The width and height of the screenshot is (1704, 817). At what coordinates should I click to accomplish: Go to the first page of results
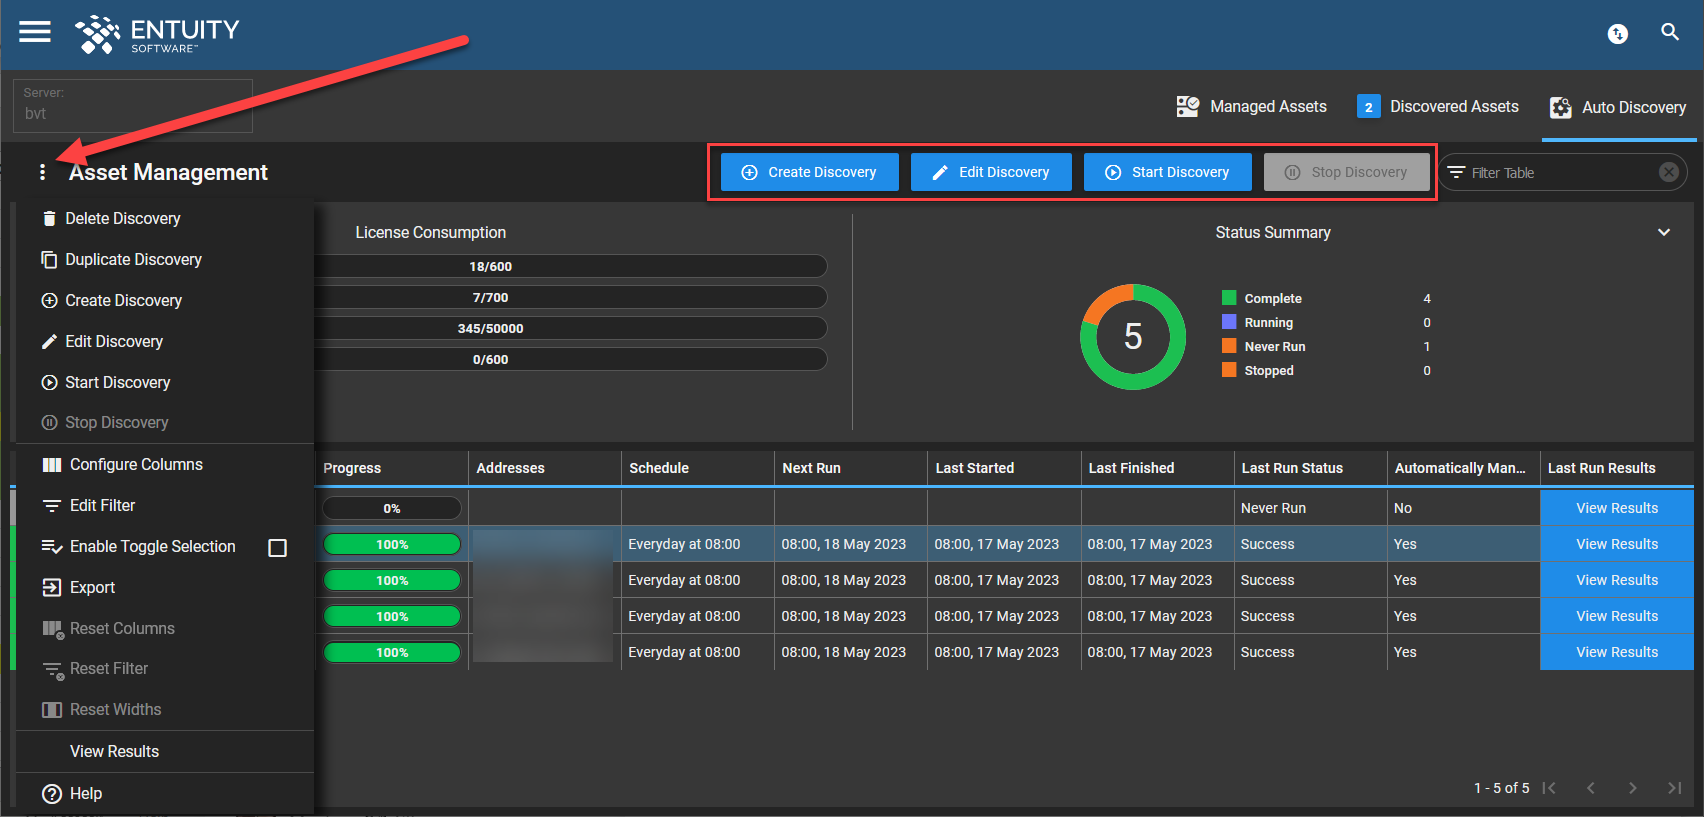1549,788
